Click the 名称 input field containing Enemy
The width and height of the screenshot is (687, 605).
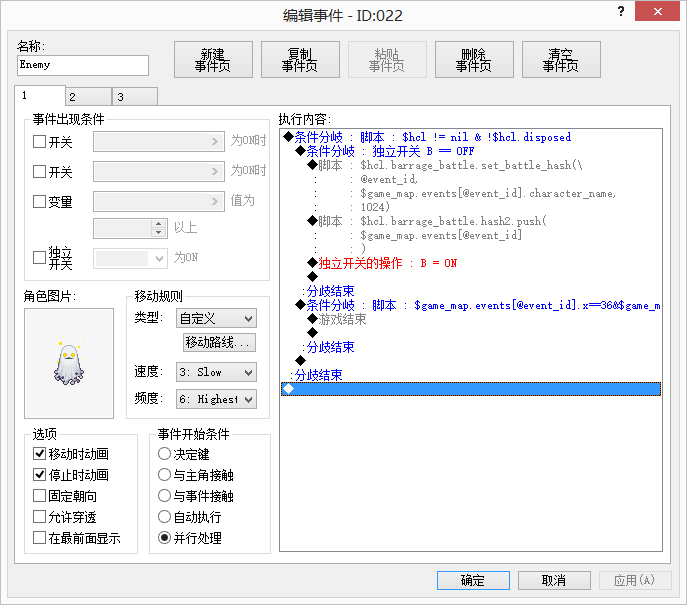click(83, 65)
